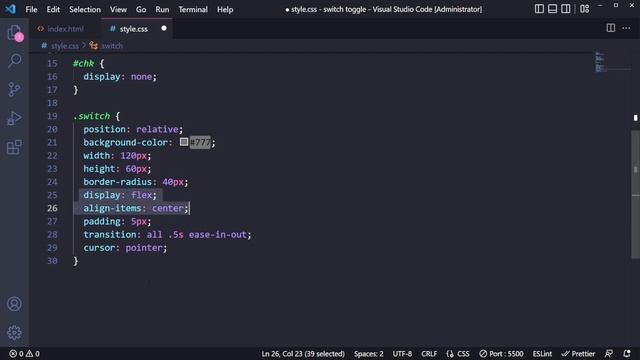
Task: Open the Manage gear settings icon
Action: pos(14,333)
